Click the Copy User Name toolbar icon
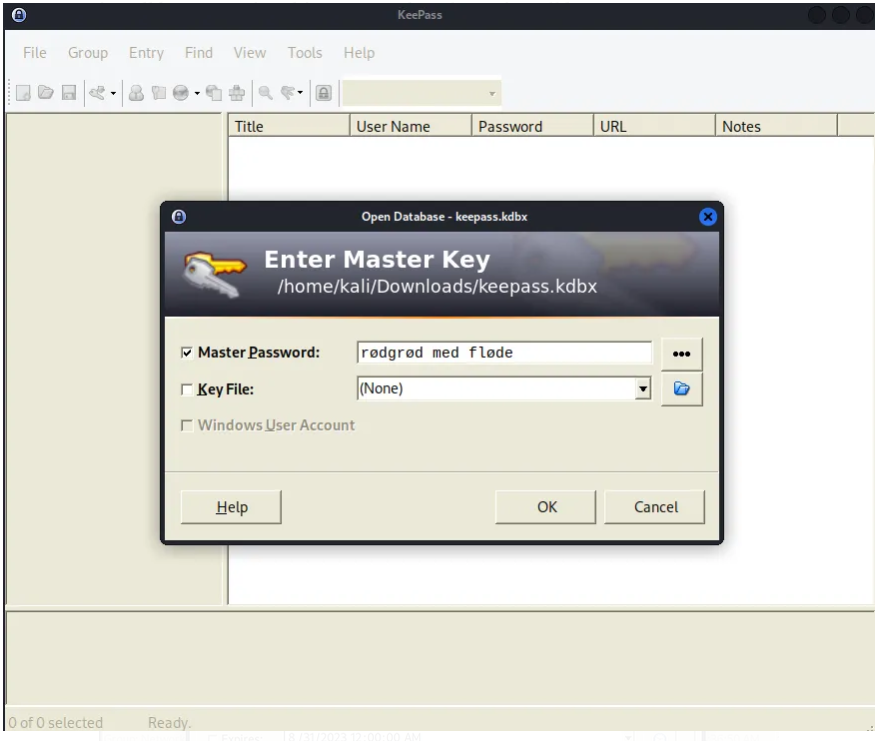The height and width of the screenshot is (741, 882). tap(136, 93)
